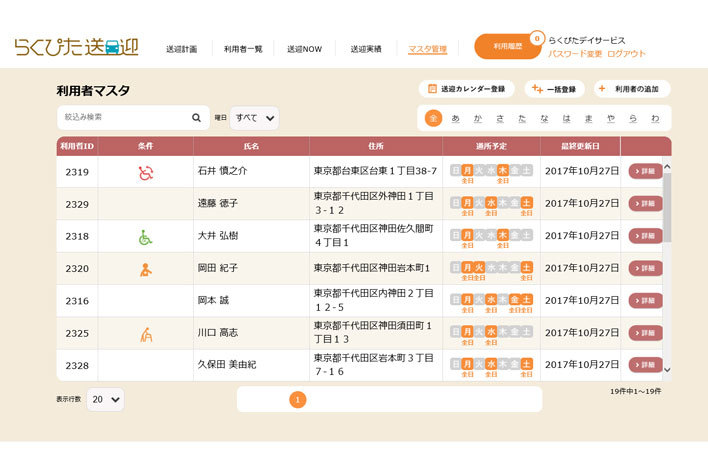
Task: Click the パスワード変更 link
Action: (575, 54)
